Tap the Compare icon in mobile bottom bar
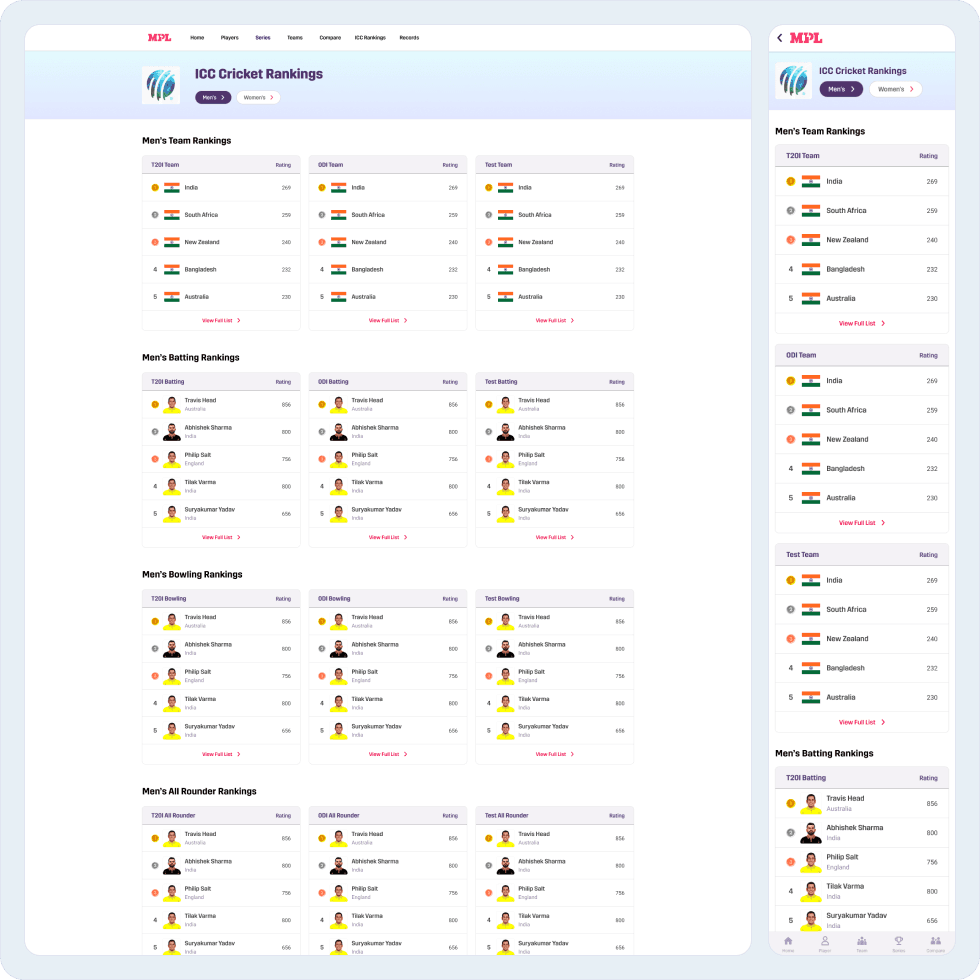Image resolution: width=980 pixels, height=980 pixels. 936,941
